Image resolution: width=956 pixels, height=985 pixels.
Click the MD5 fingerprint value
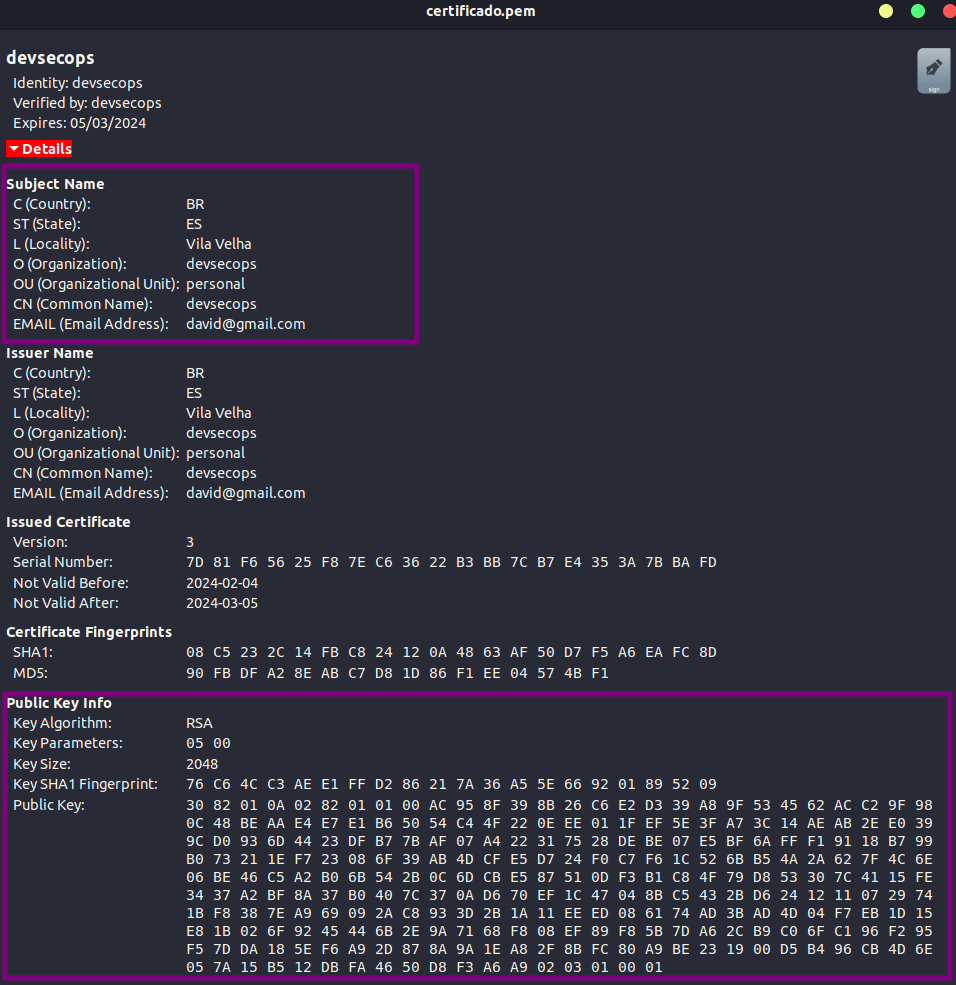coord(397,673)
